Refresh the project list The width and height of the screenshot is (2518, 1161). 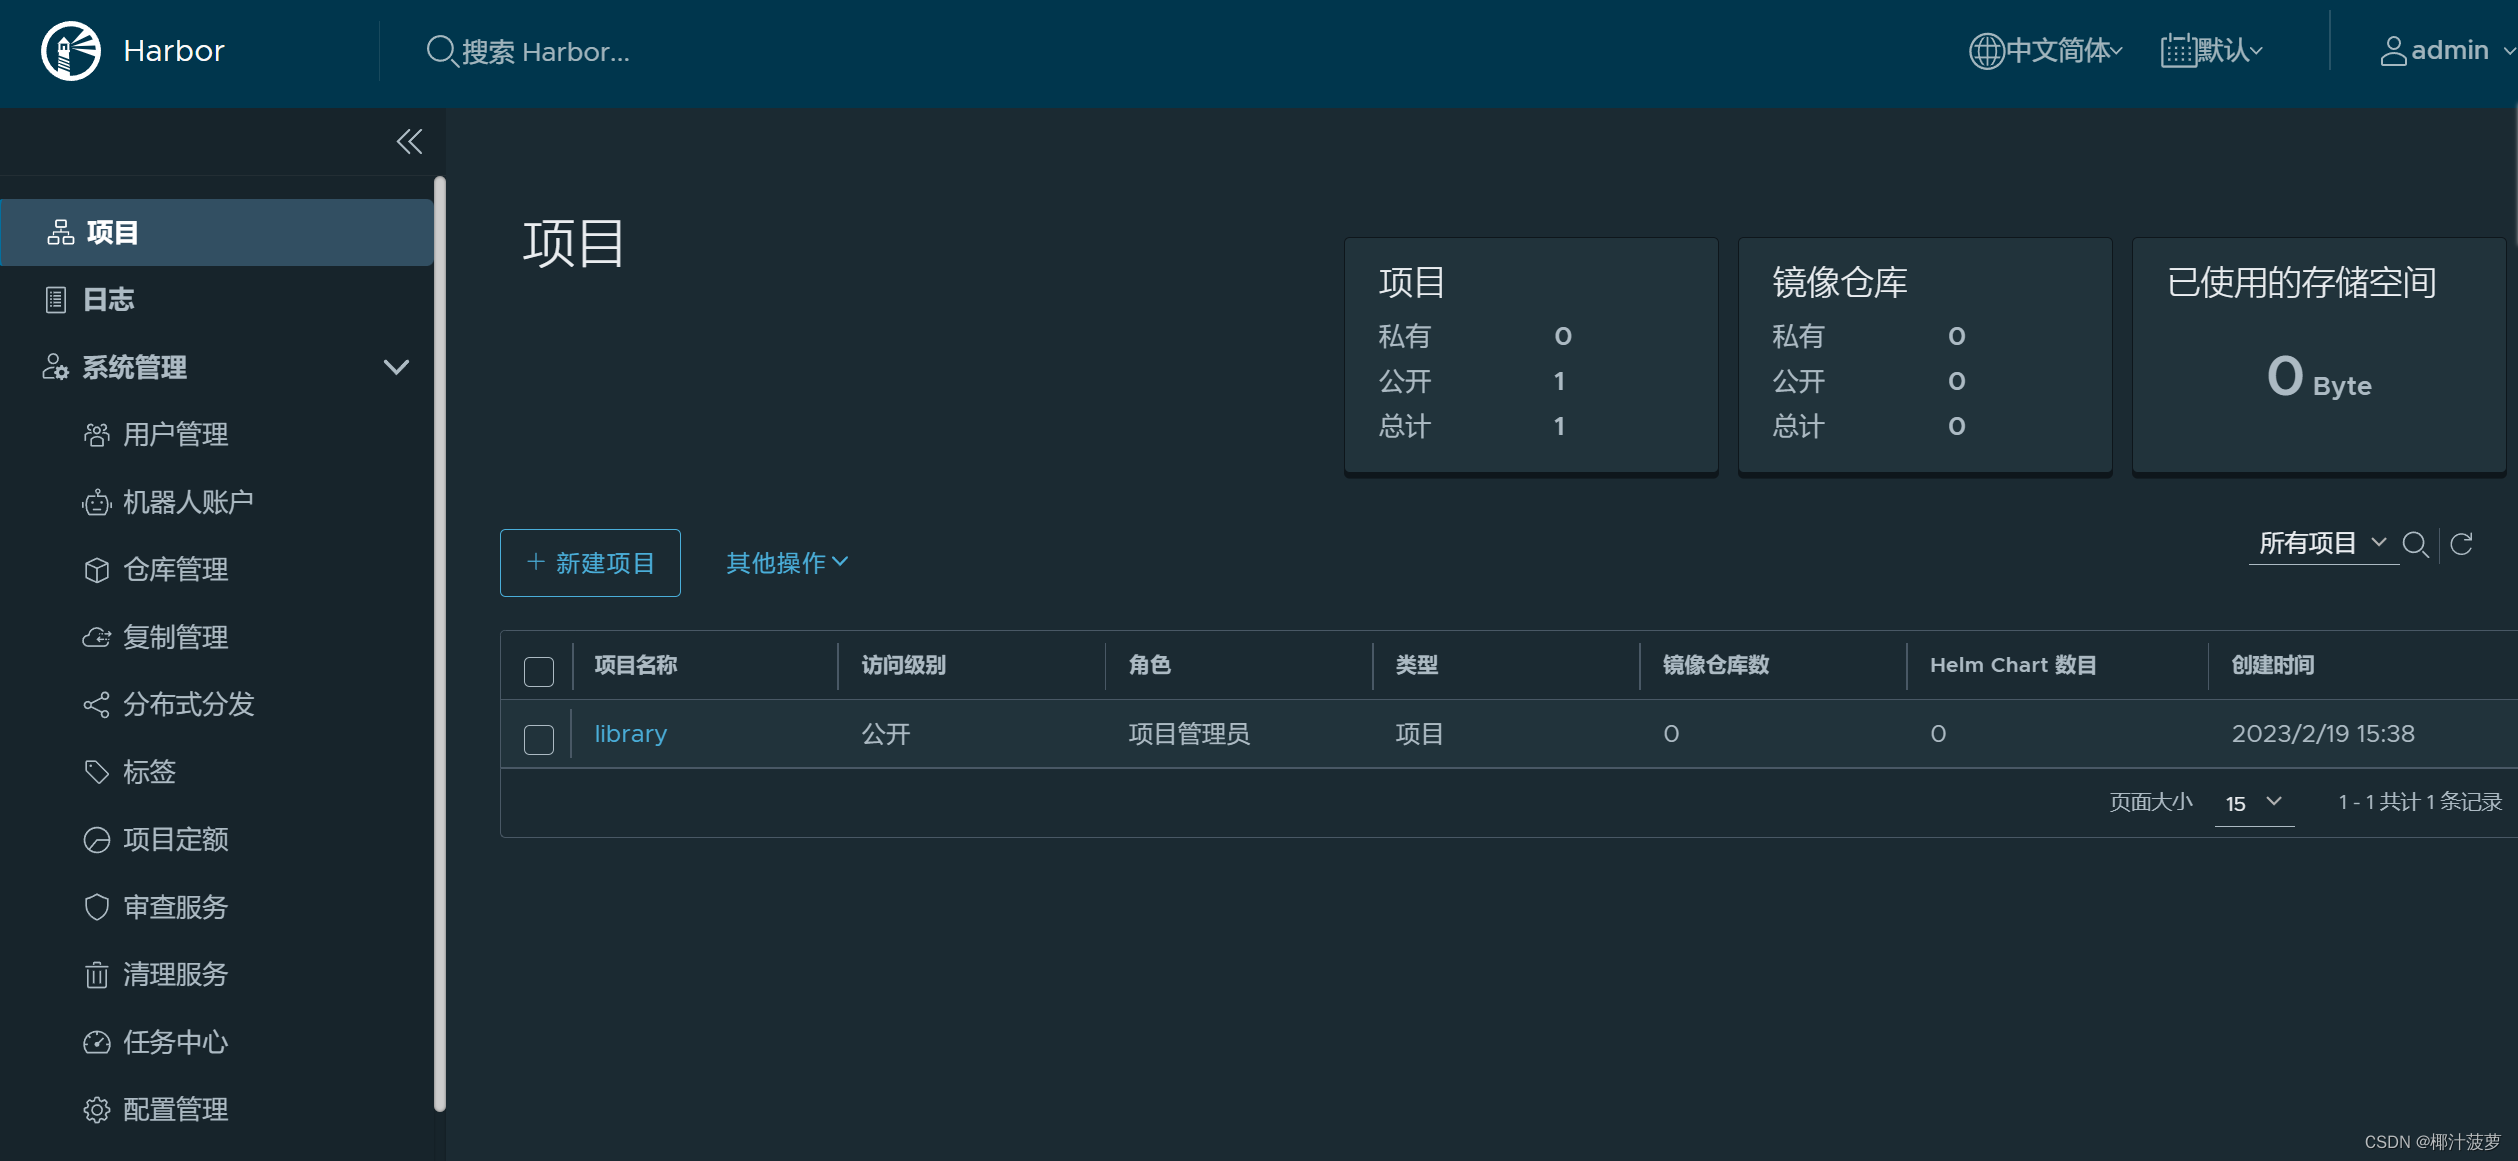click(x=2462, y=544)
